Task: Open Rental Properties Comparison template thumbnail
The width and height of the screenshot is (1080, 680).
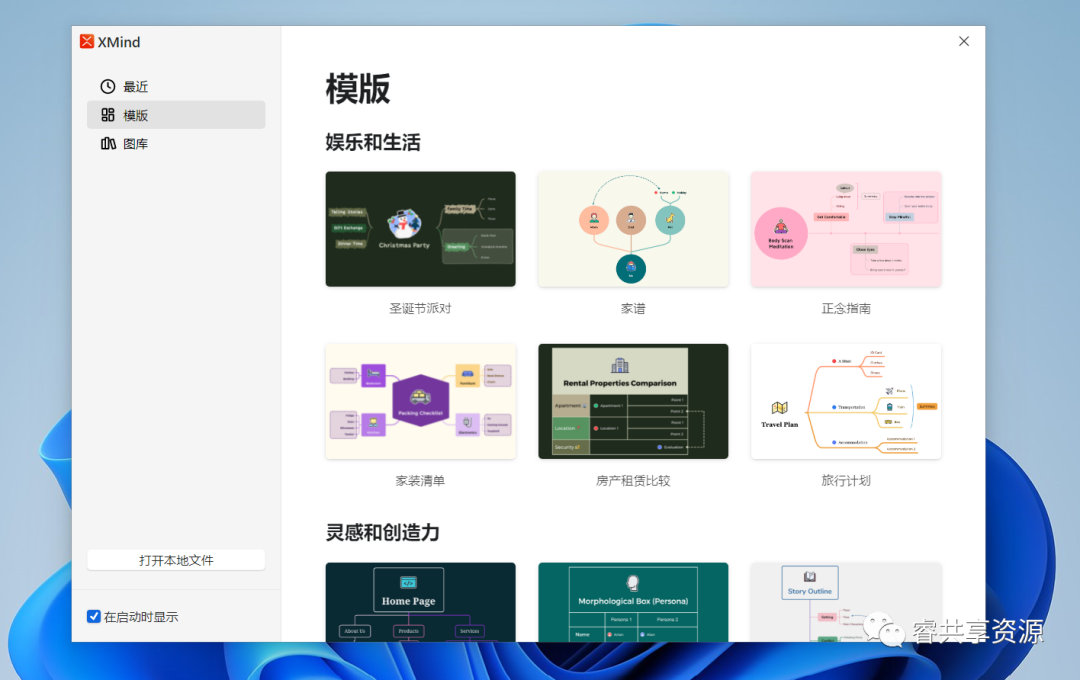Action: (633, 401)
